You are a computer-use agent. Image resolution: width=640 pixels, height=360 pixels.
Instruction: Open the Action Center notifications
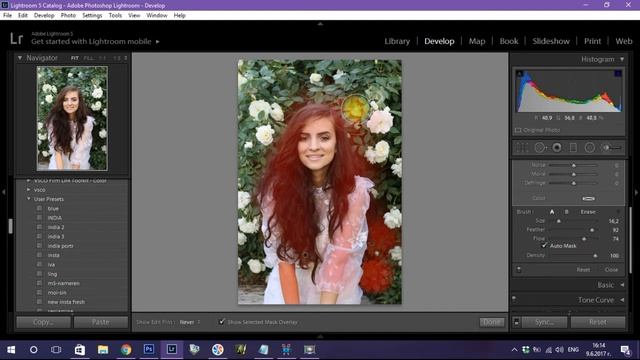(x=625, y=350)
